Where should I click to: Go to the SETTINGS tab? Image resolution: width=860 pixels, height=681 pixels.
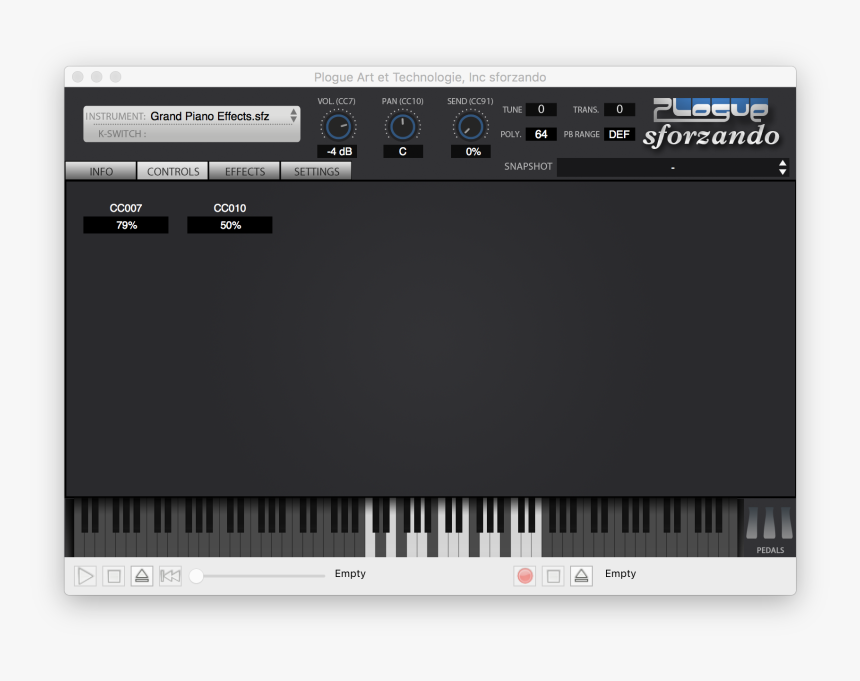[x=316, y=171]
